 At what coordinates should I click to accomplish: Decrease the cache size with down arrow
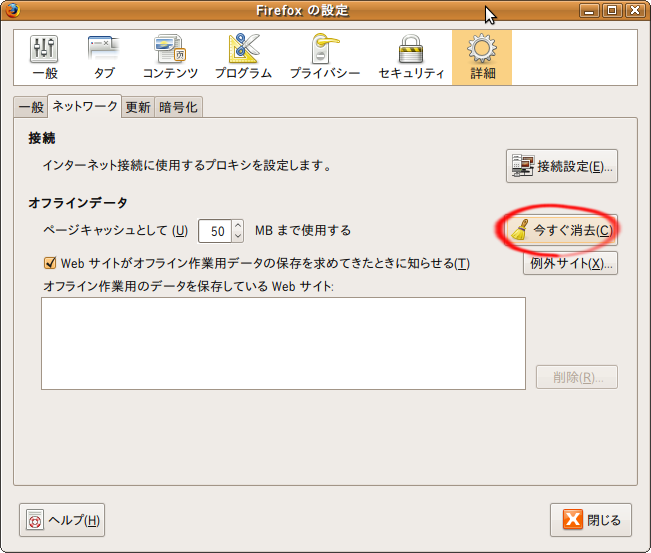click(237, 236)
